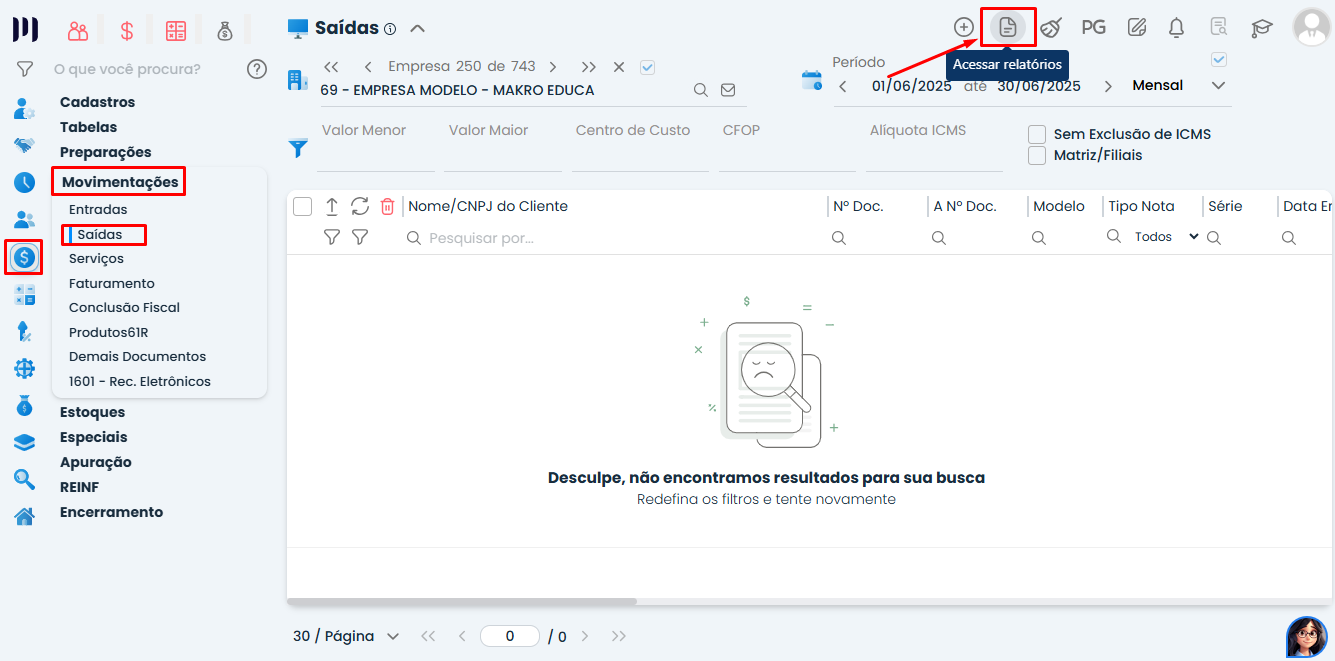Click the graduation cap training icon
Image resolution: width=1335 pixels, height=661 pixels.
[1261, 27]
